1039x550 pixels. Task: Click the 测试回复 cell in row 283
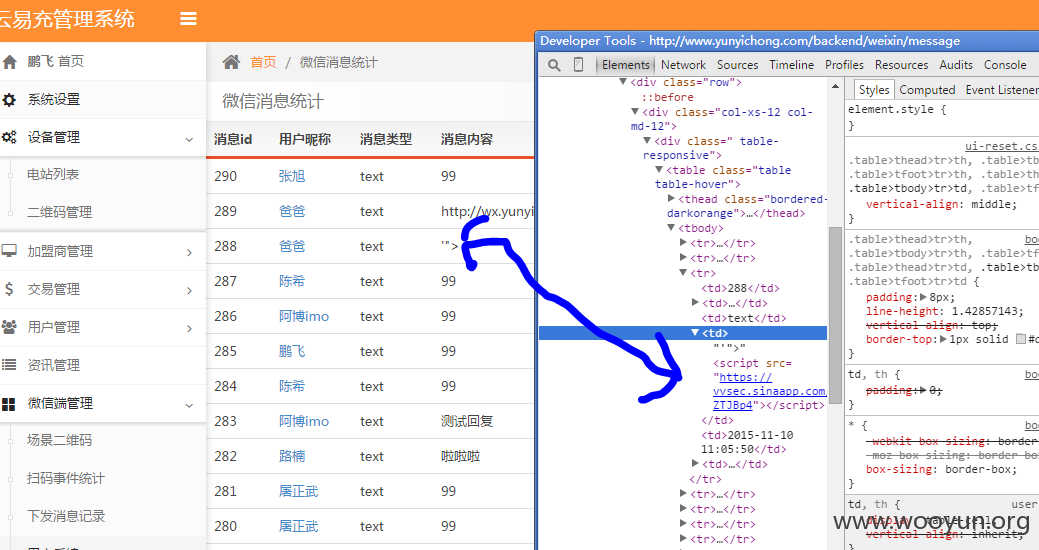click(467, 421)
